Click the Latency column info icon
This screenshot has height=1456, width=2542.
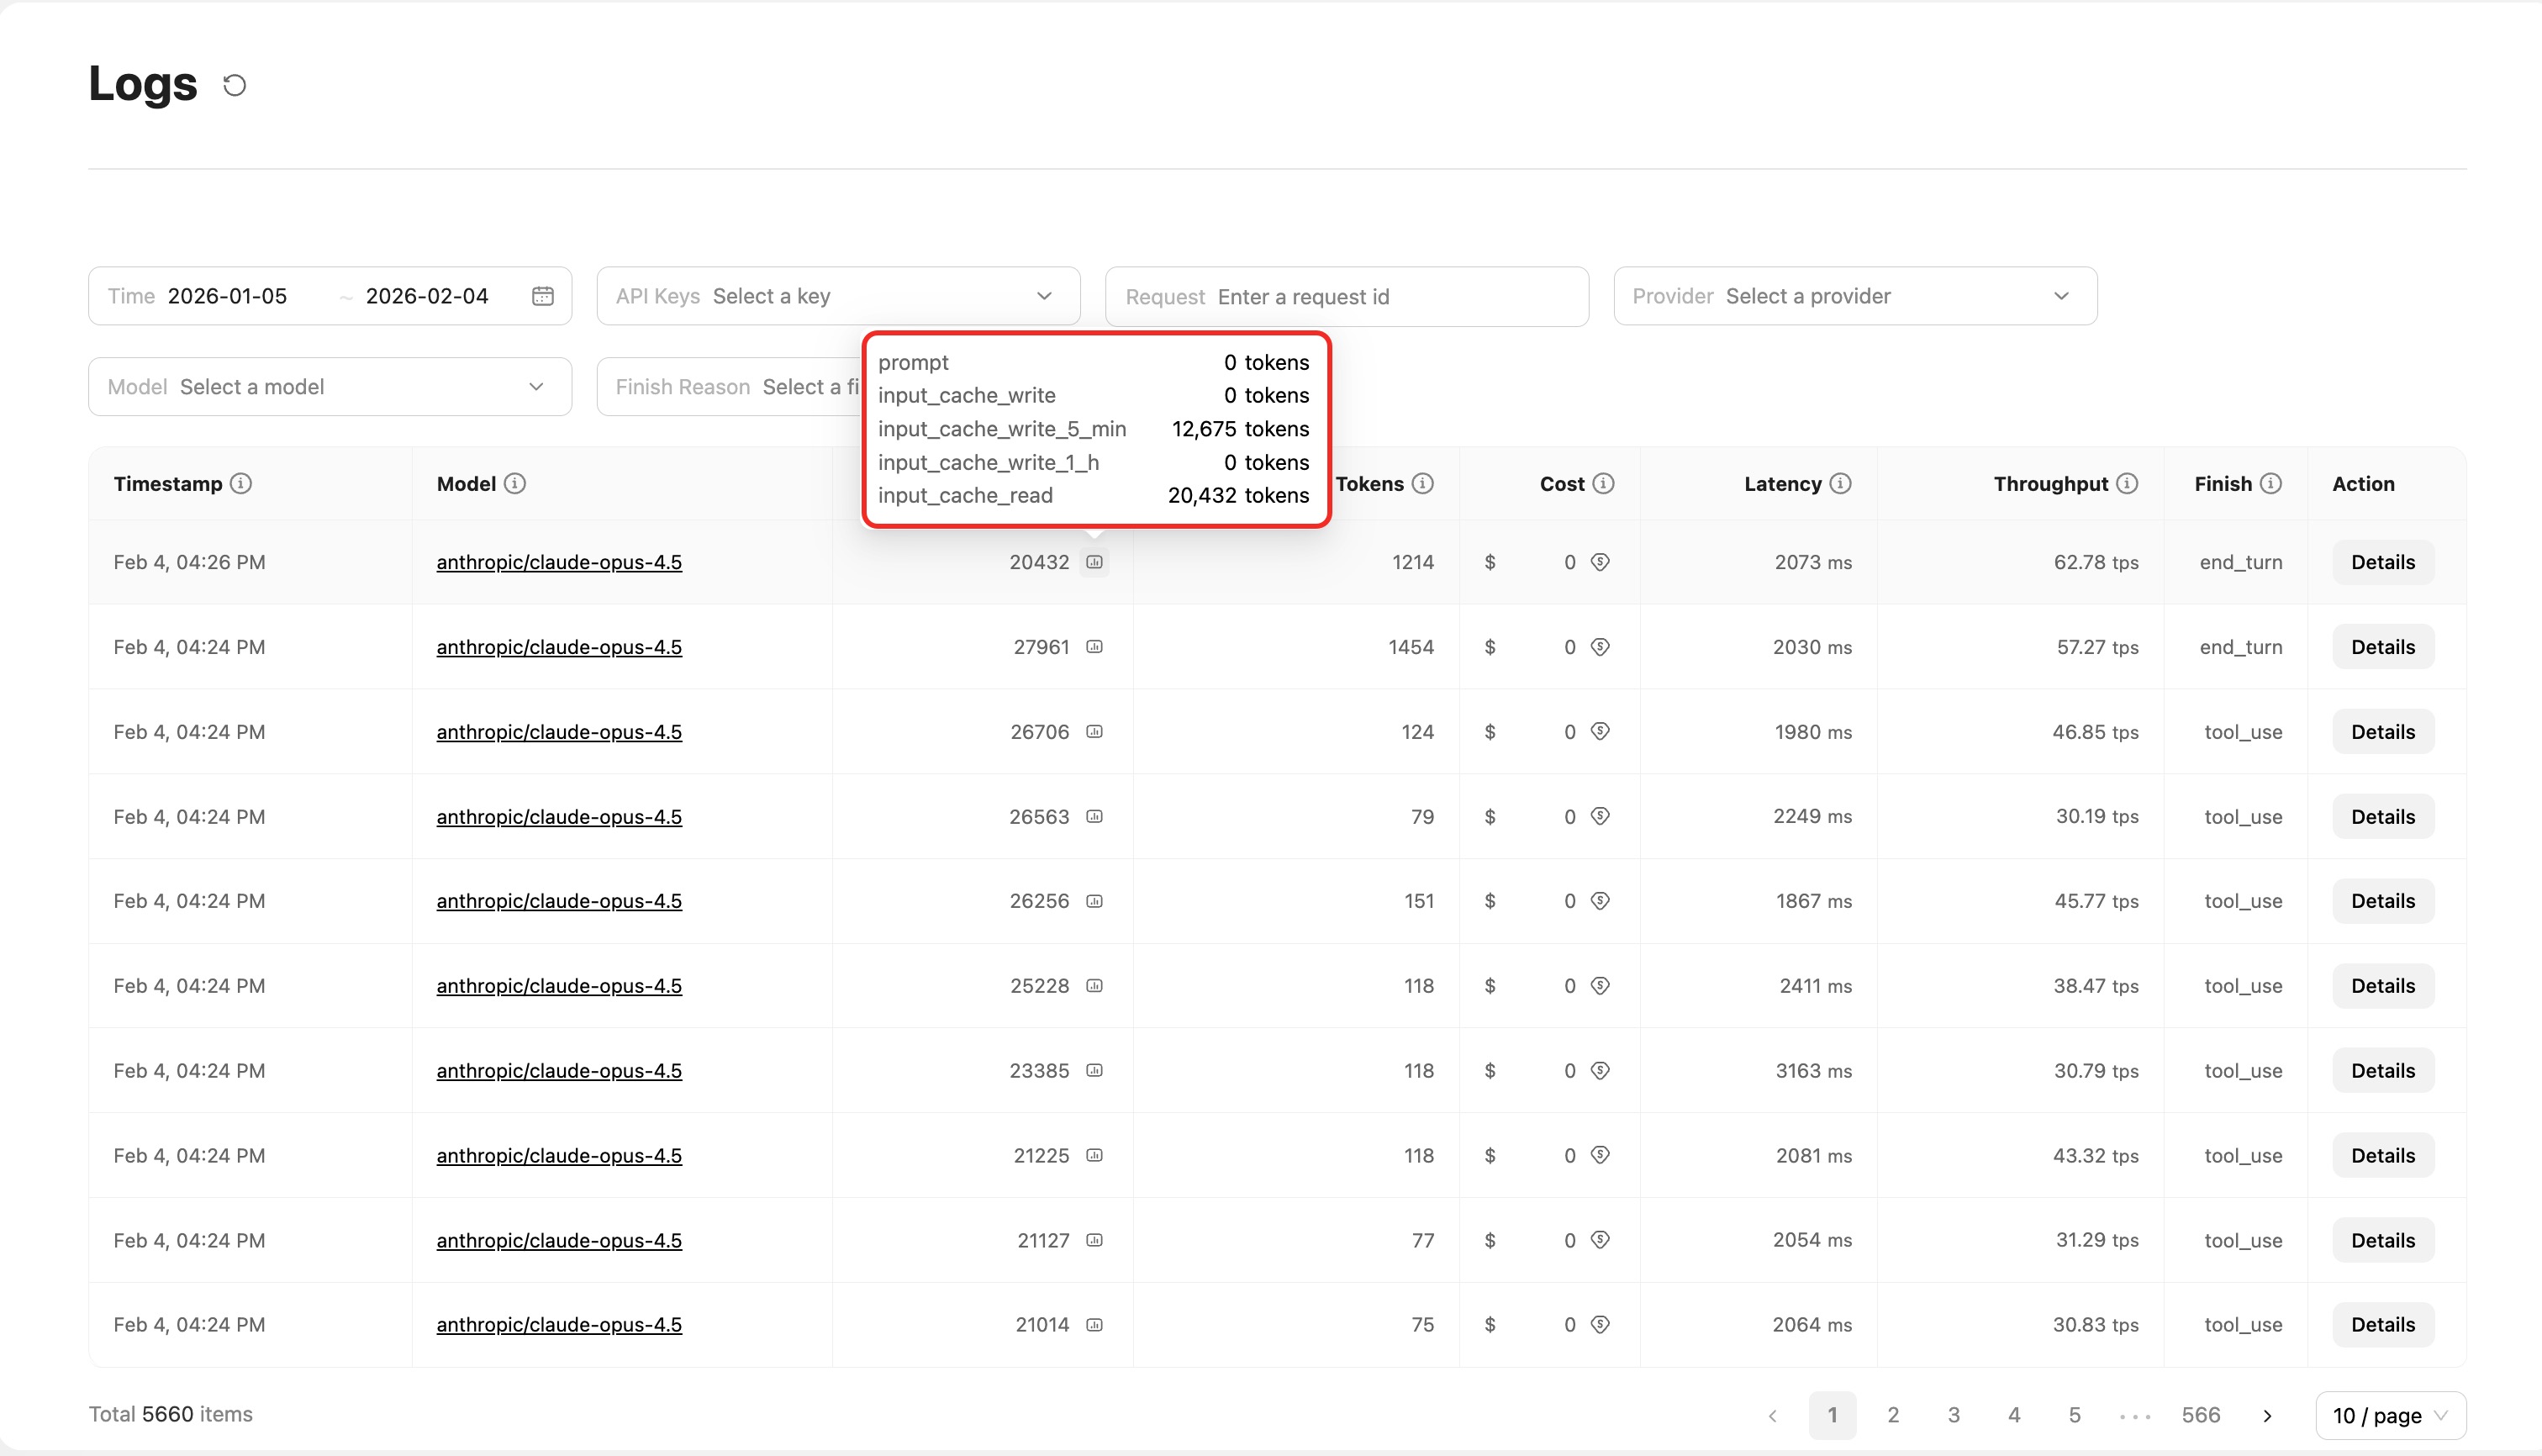[x=1840, y=484]
